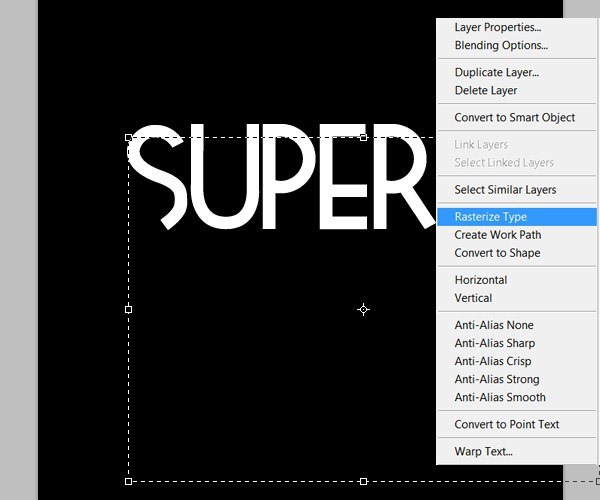
Task: Click the text box center reference point
Action: pos(363,310)
